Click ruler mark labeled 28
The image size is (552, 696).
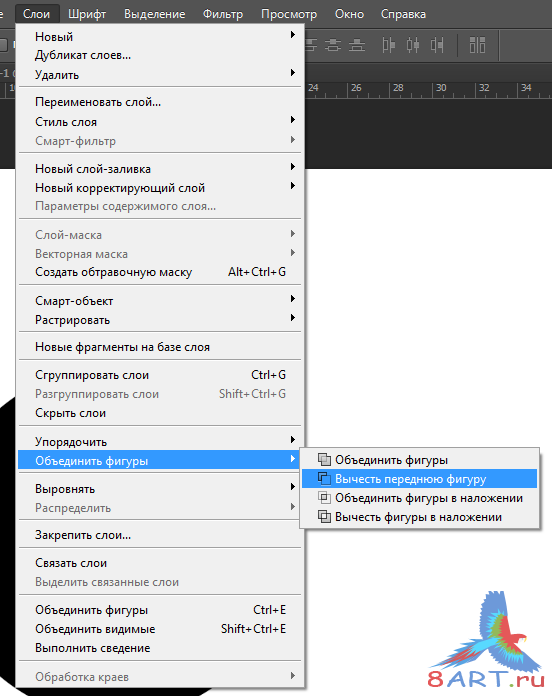[x=398, y=87]
